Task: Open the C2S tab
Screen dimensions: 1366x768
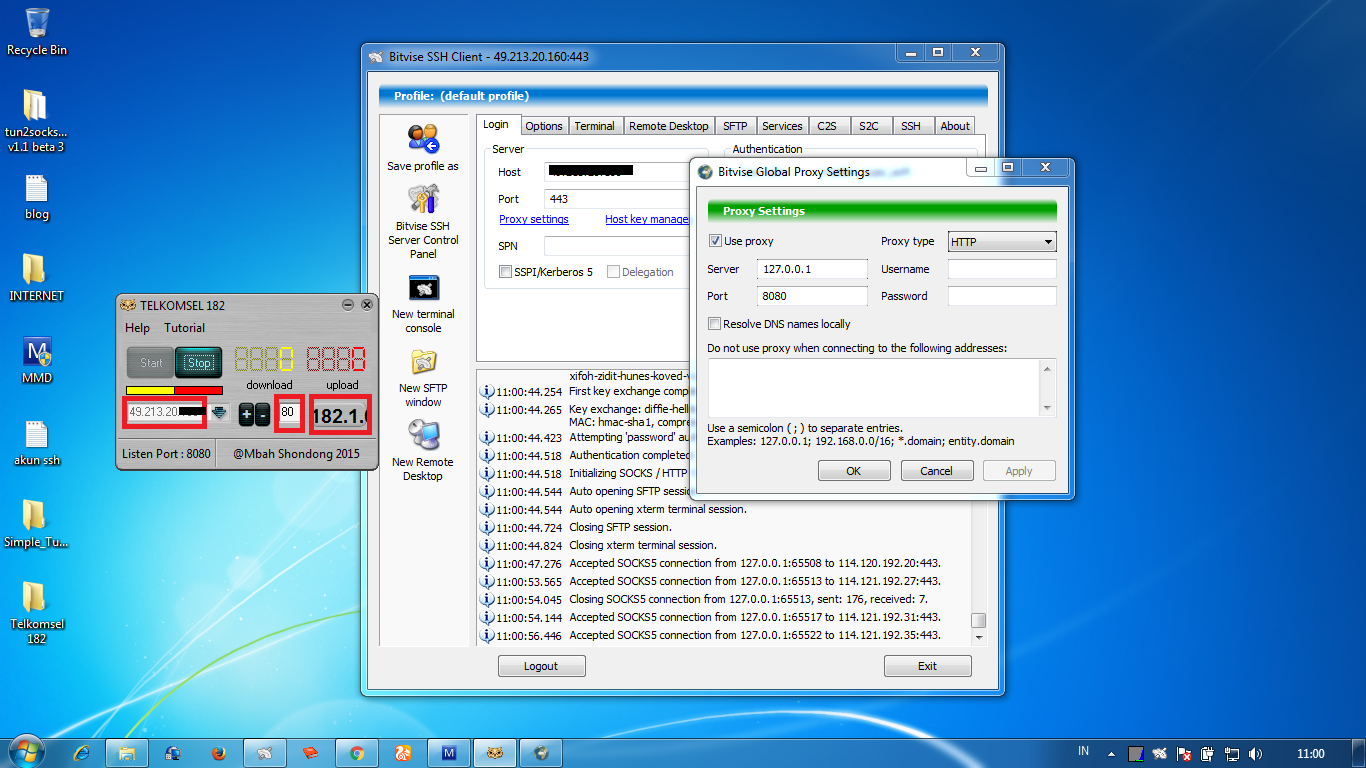Action: pyautogui.click(x=827, y=126)
